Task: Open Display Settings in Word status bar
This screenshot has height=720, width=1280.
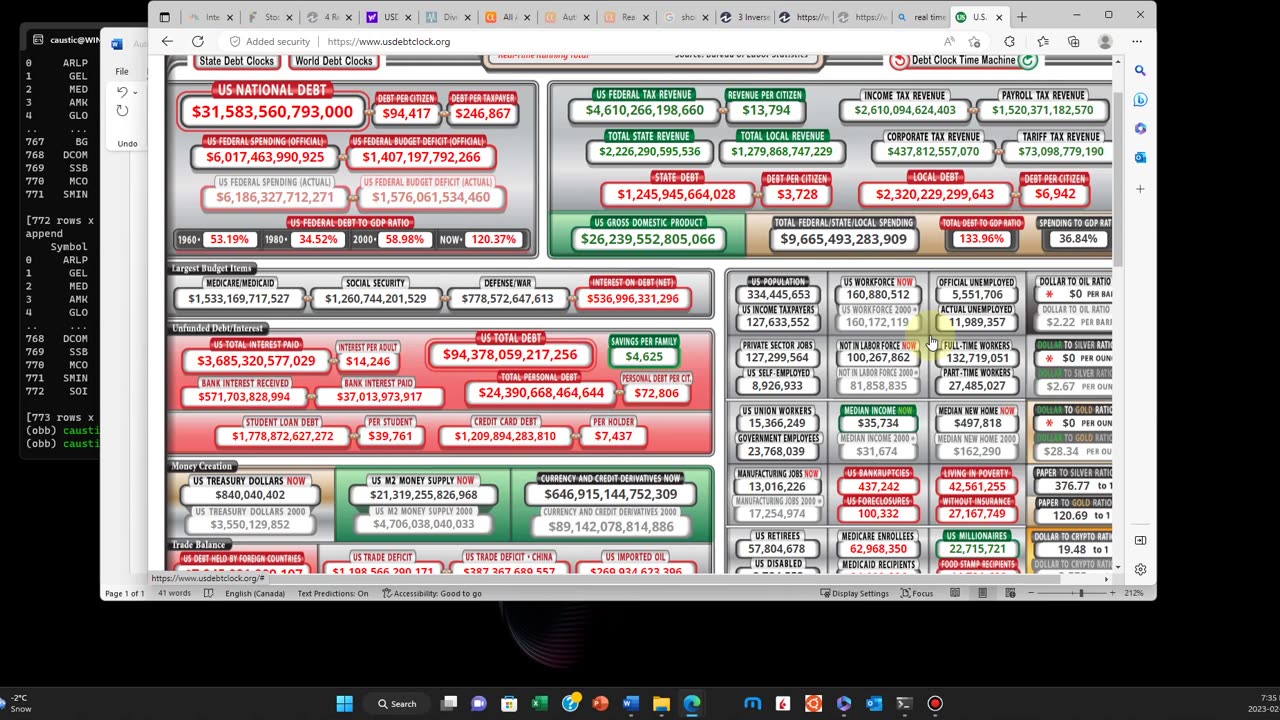Action: pyautogui.click(x=854, y=593)
